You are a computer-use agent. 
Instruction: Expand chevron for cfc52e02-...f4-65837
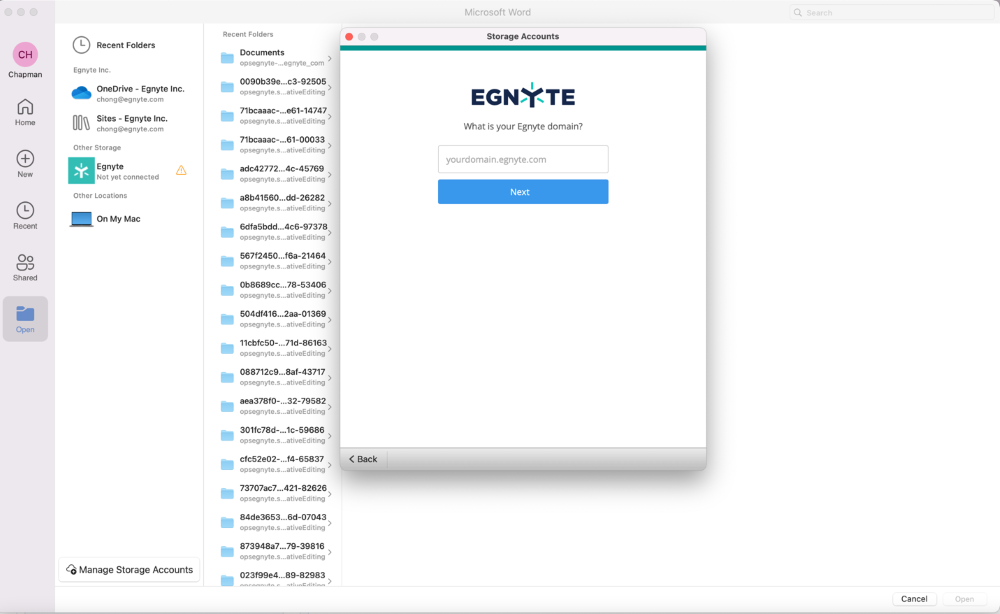[x=330, y=465]
